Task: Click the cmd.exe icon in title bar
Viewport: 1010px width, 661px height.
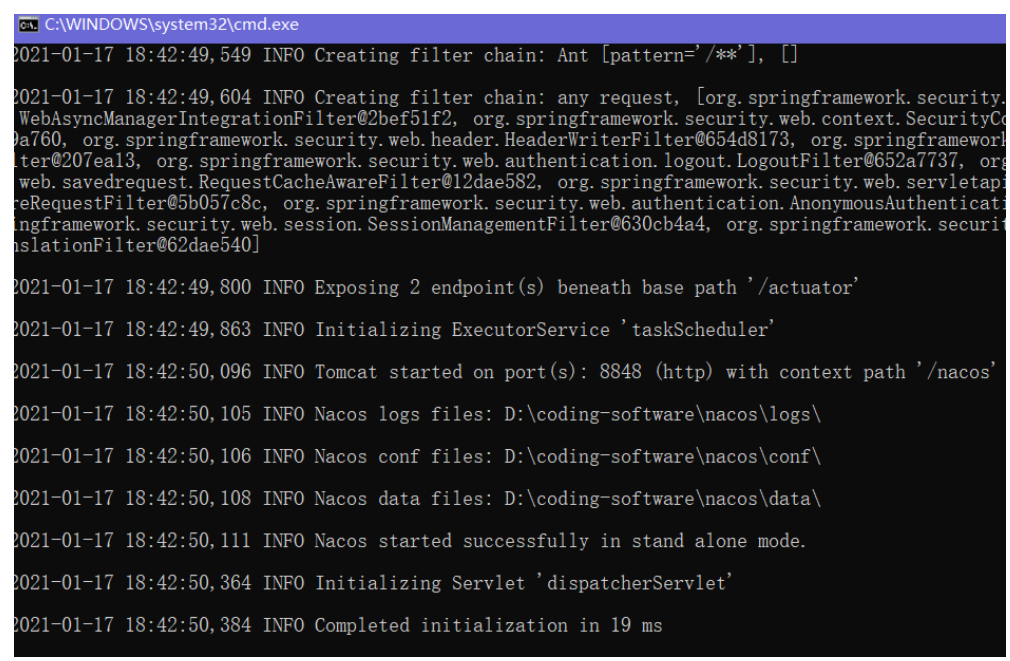Action: (28, 25)
